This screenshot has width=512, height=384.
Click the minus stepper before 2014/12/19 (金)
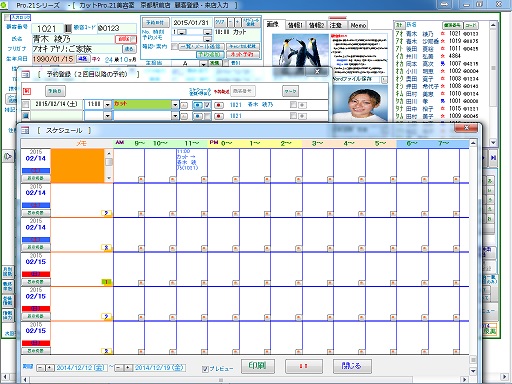coord(119,368)
